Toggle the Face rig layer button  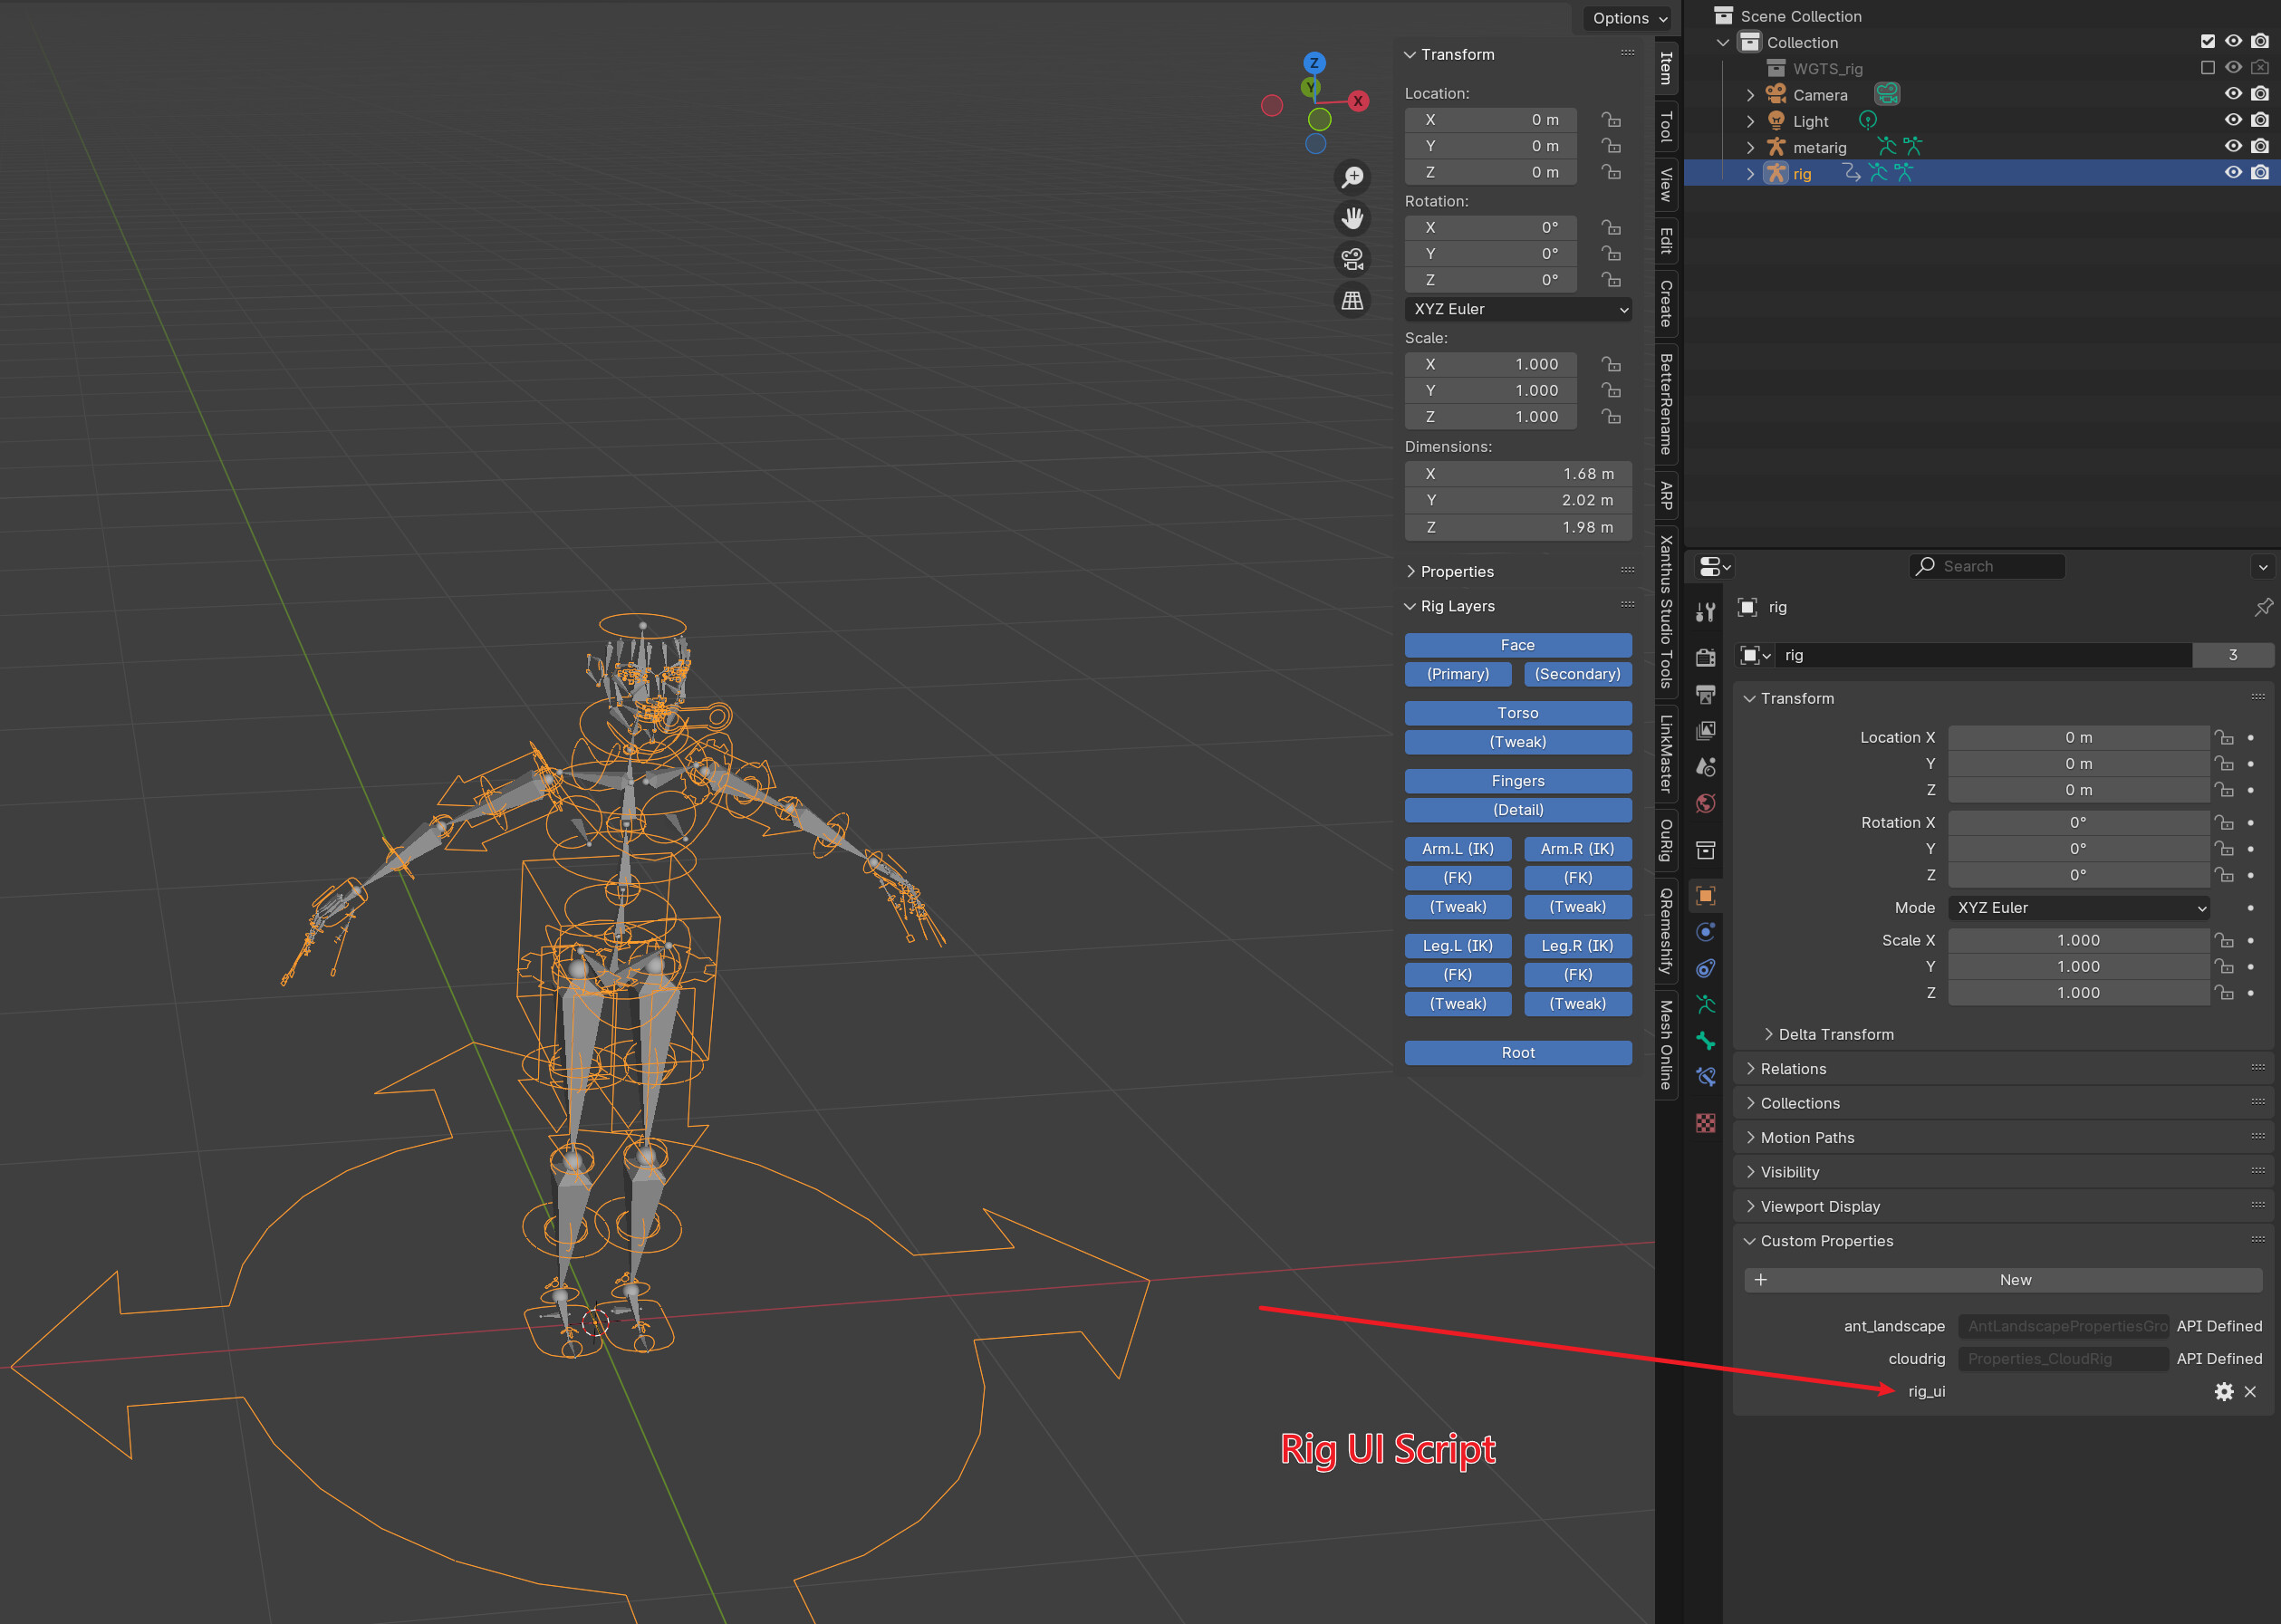(x=1518, y=645)
